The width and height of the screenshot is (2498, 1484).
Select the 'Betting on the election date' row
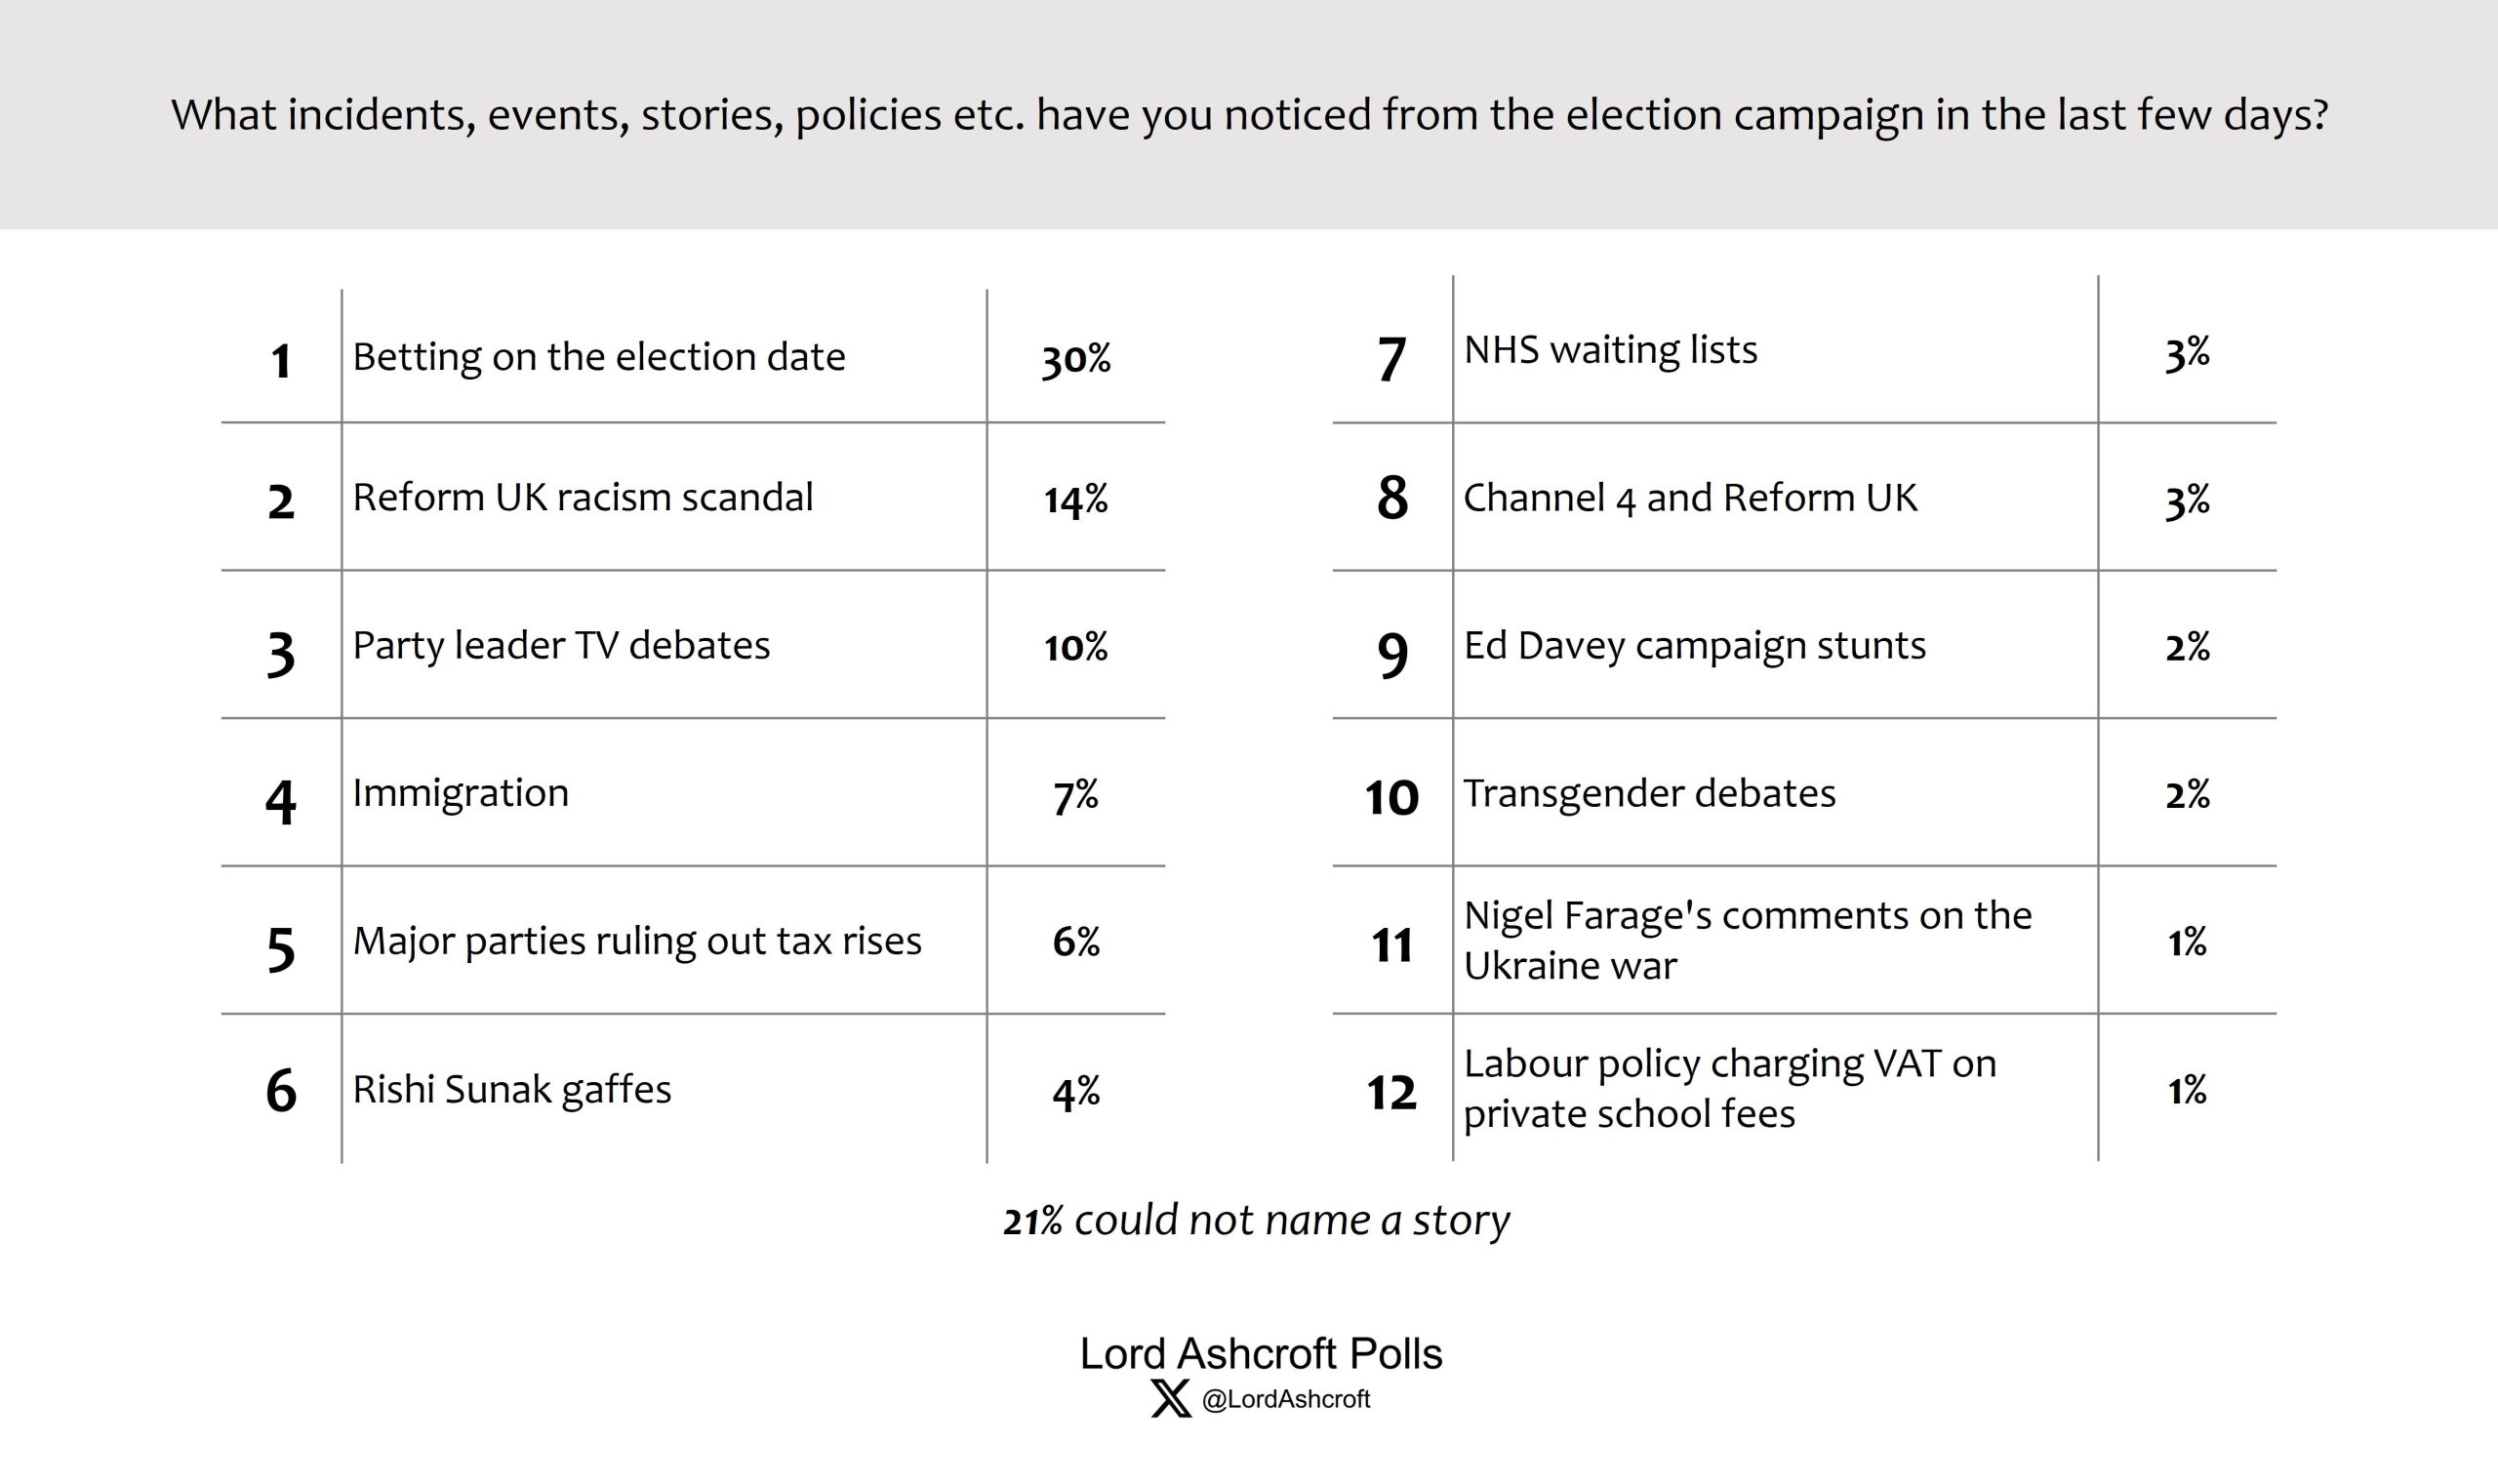pyautogui.click(x=598, y=357)
